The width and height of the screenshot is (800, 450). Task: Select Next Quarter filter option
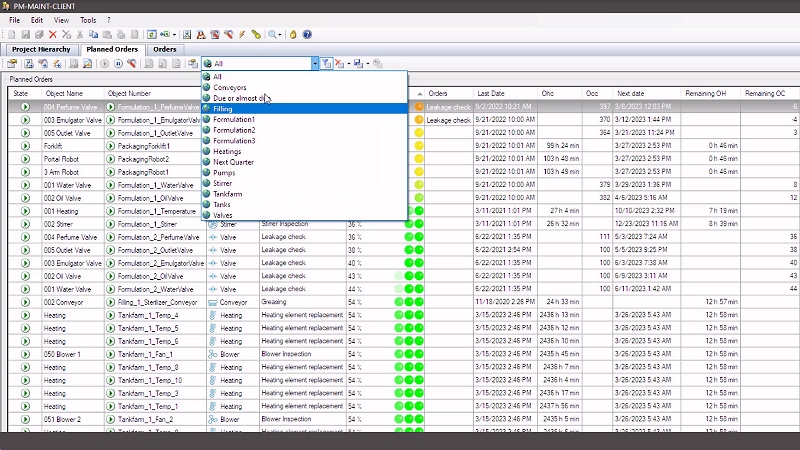coord(305,162)
